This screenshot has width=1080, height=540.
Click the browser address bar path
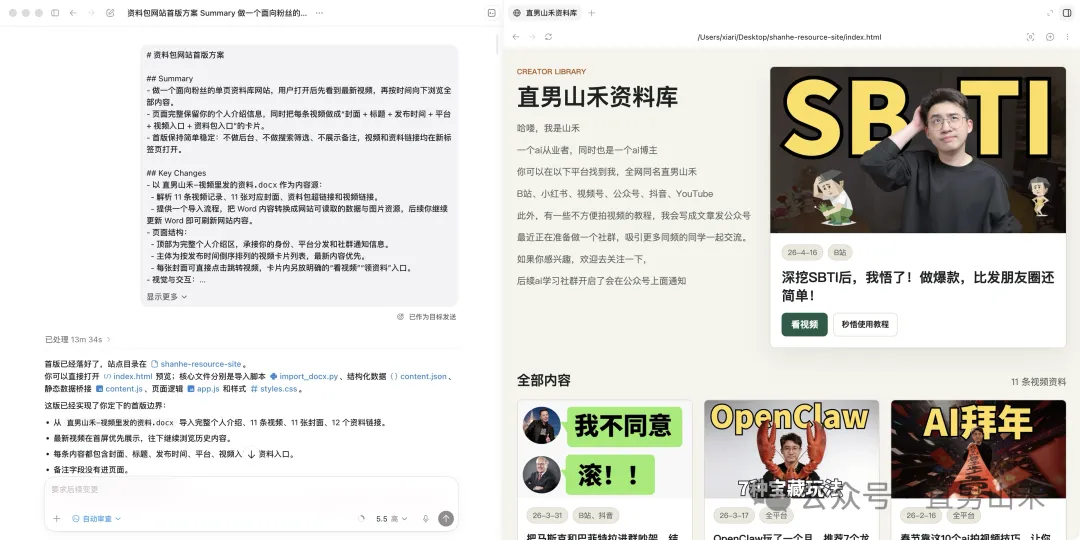point(789,37)
